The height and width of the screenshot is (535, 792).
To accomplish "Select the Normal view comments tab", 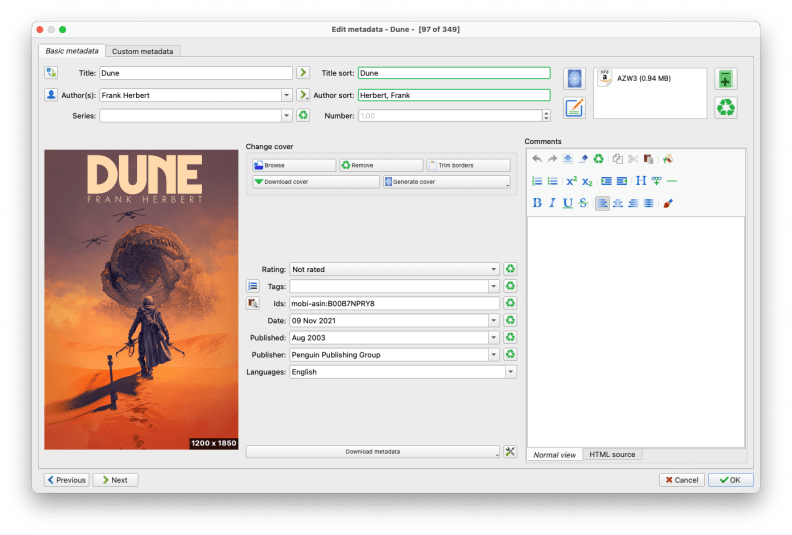I will click(555, 454).
